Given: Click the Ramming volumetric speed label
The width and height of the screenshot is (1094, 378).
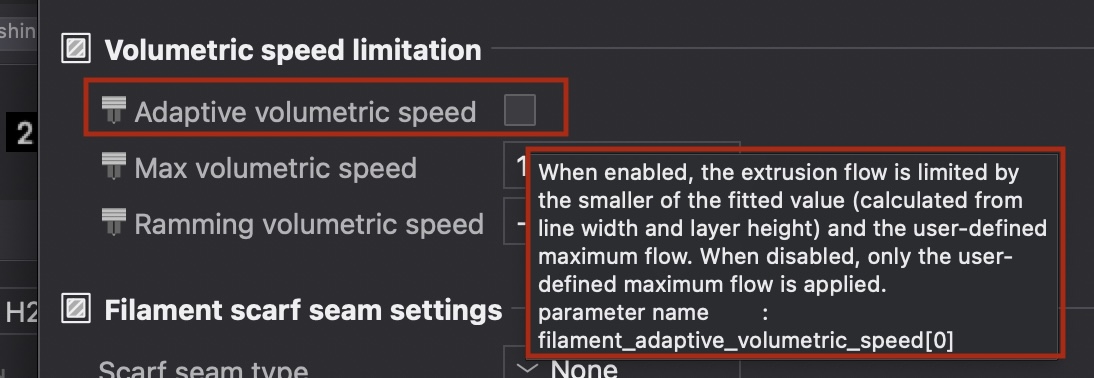Looking at the screenshot, I should pyautogui.click(x=309, y=224).
